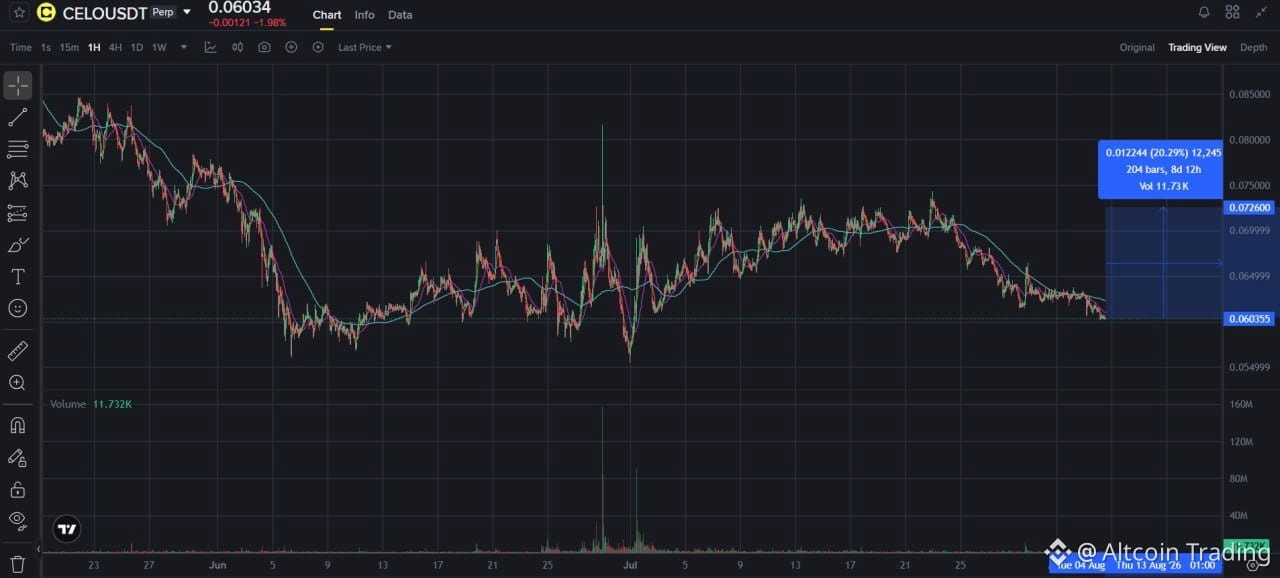1280x578 pixels.
Task: Open the Last Price dropdown
Action: click(x=364, y=47)
